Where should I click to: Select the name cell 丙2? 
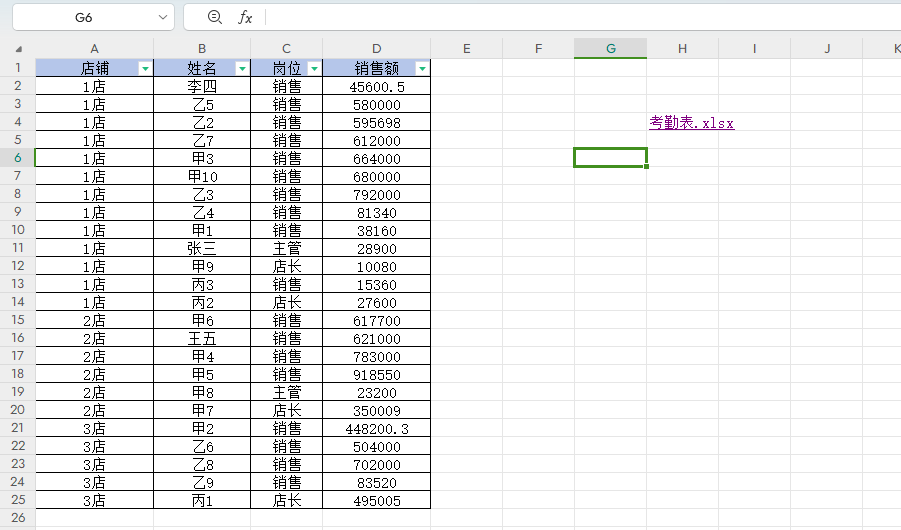[x=202, y=302]
